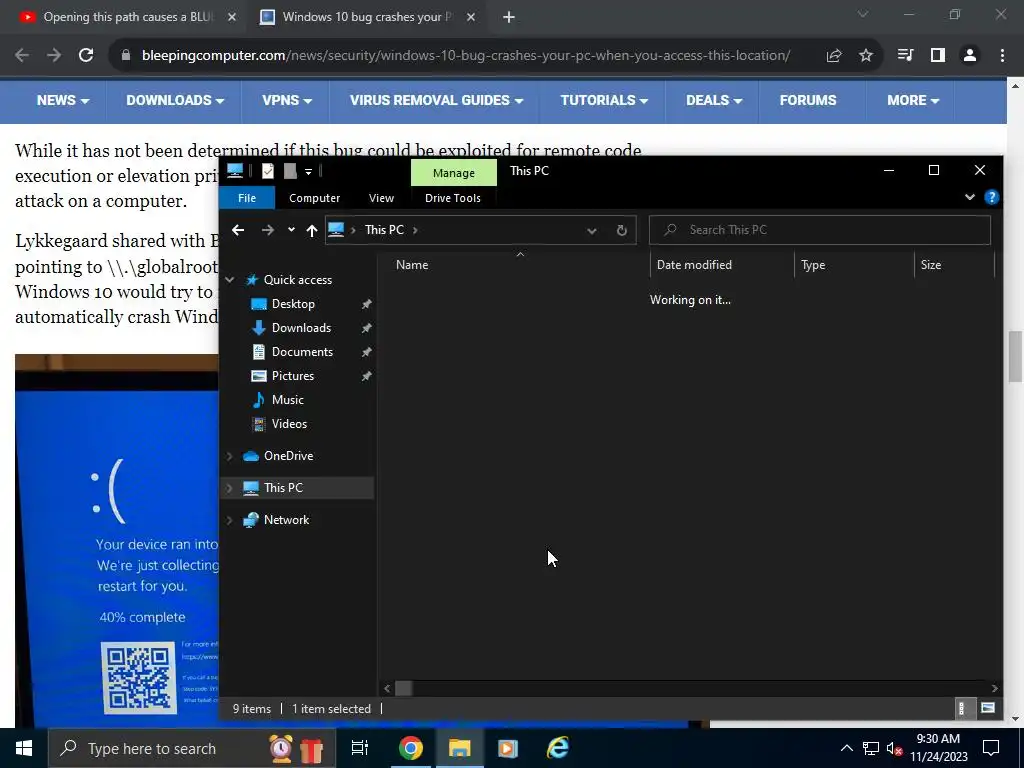Collapse the Quick access tree node

click(230, 280)
